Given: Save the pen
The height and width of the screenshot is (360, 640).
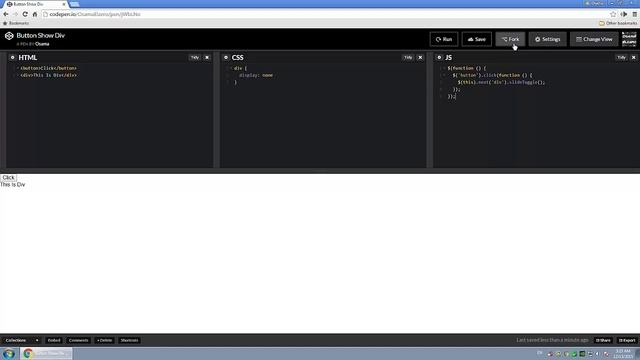Looking at the screenshot, I should 477,39.
